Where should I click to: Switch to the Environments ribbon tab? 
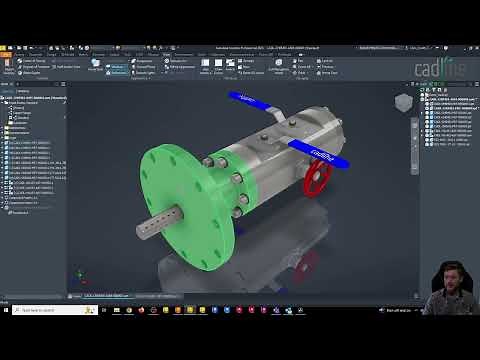(x=183, y=54)
